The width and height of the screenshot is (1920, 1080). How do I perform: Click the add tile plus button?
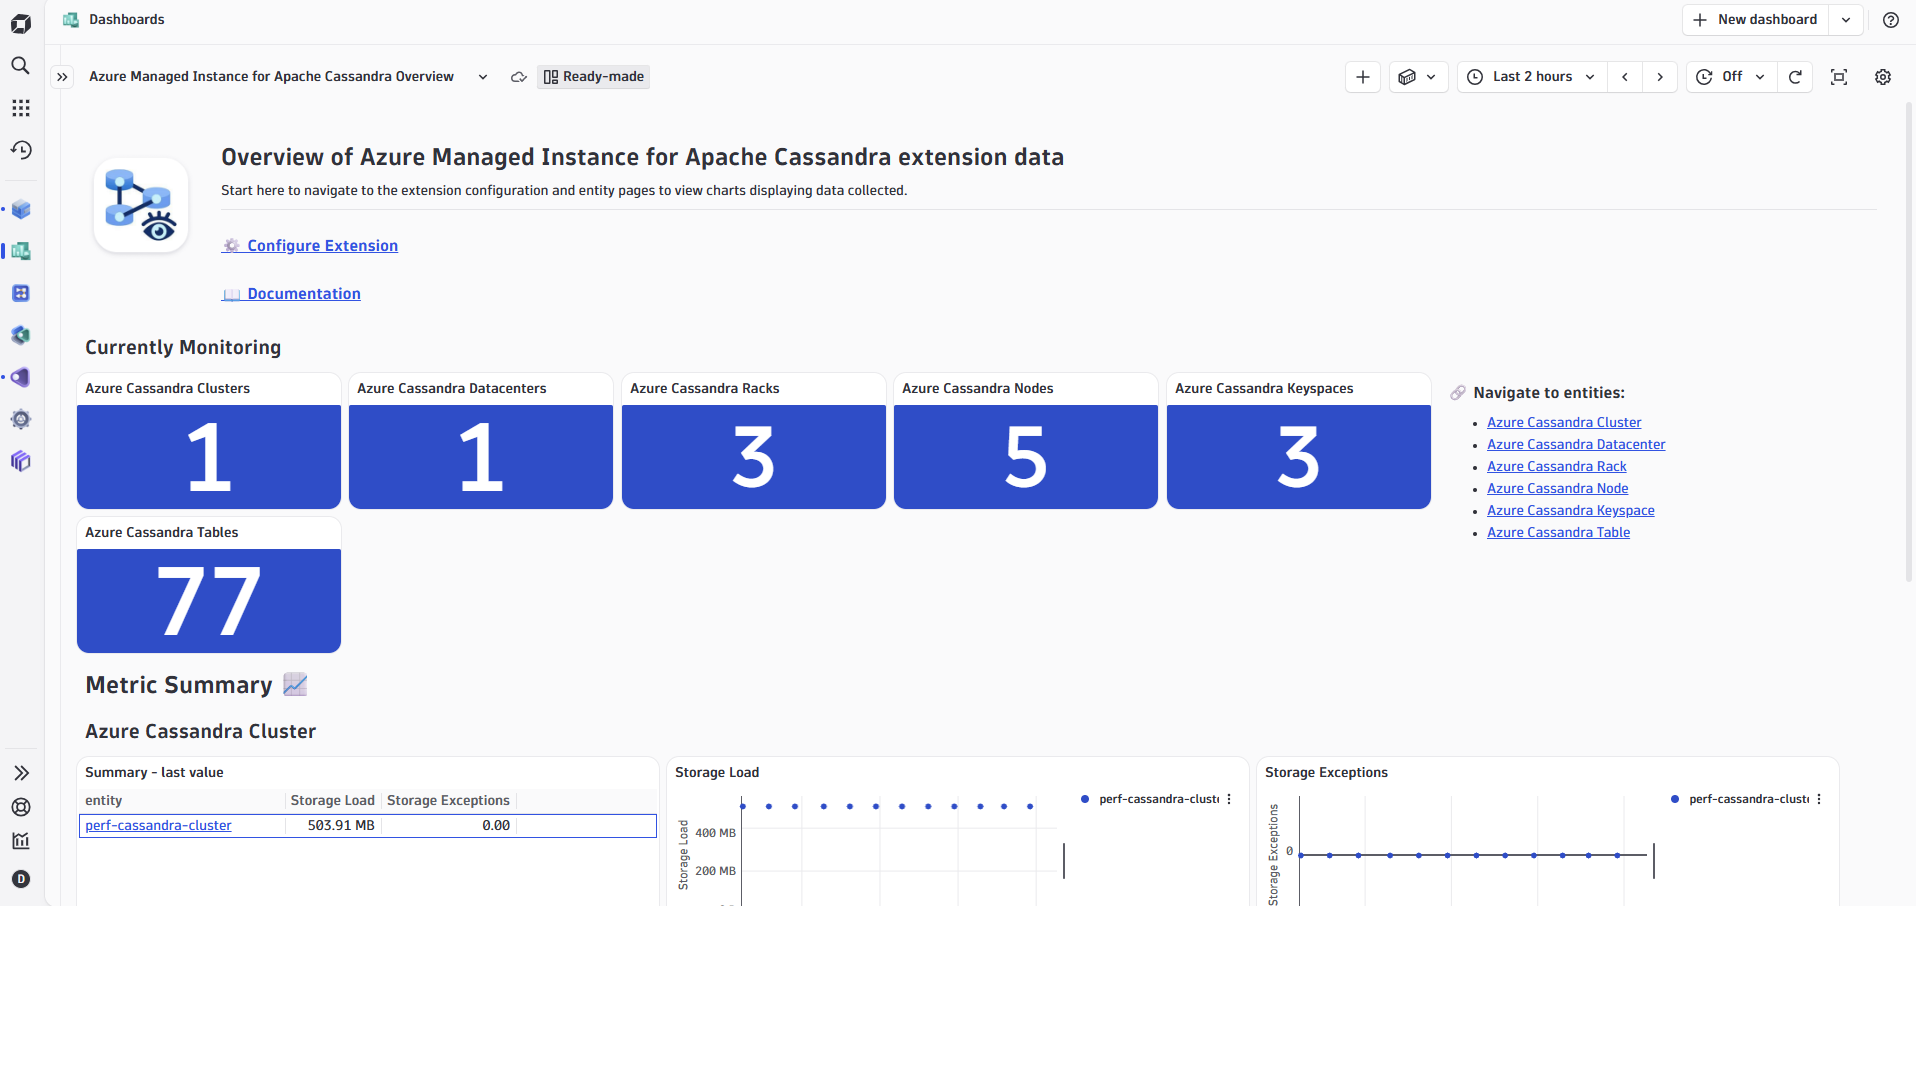[x=1363, y=77]
